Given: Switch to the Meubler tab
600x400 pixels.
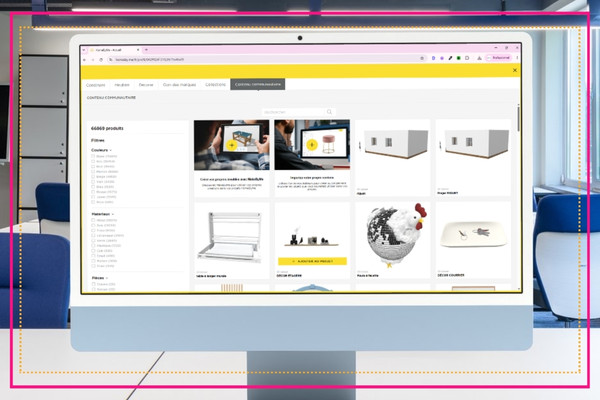Looking at the screenshot, I should pyautogui.click(x=122, y=85).
